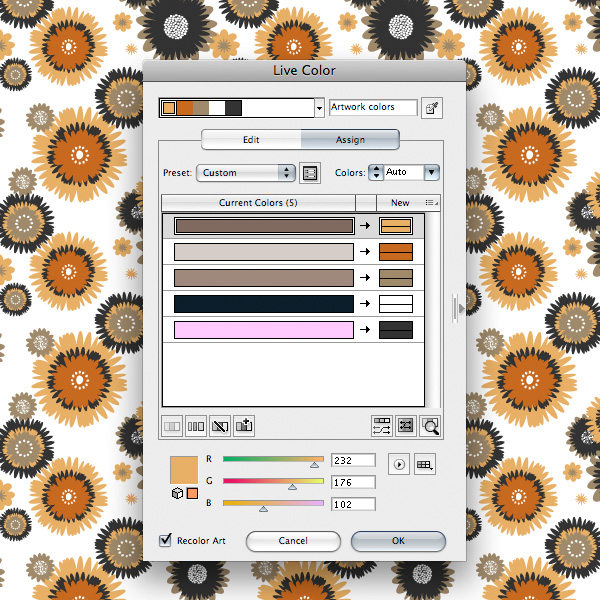Click the G green slider track

(x=273, y=481)
